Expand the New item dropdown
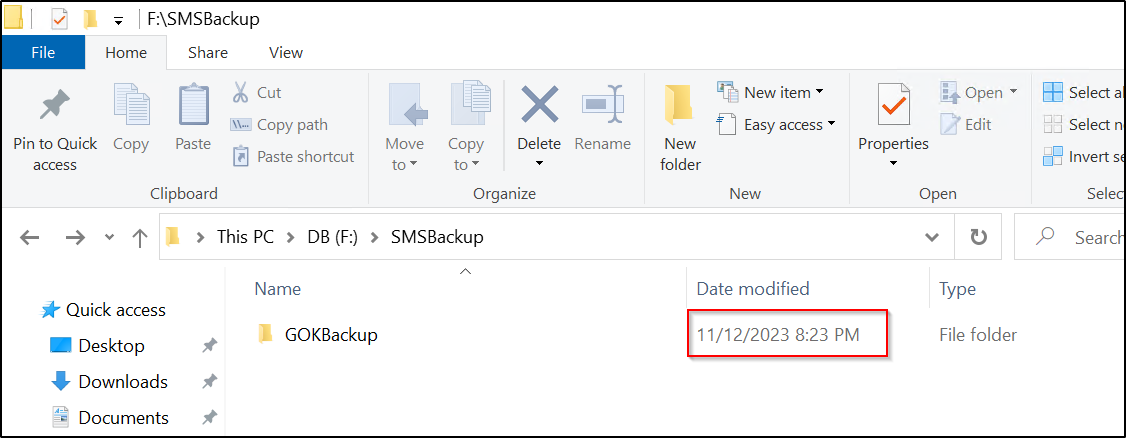This screenshot has width=1126, height=438. (770, 92)
